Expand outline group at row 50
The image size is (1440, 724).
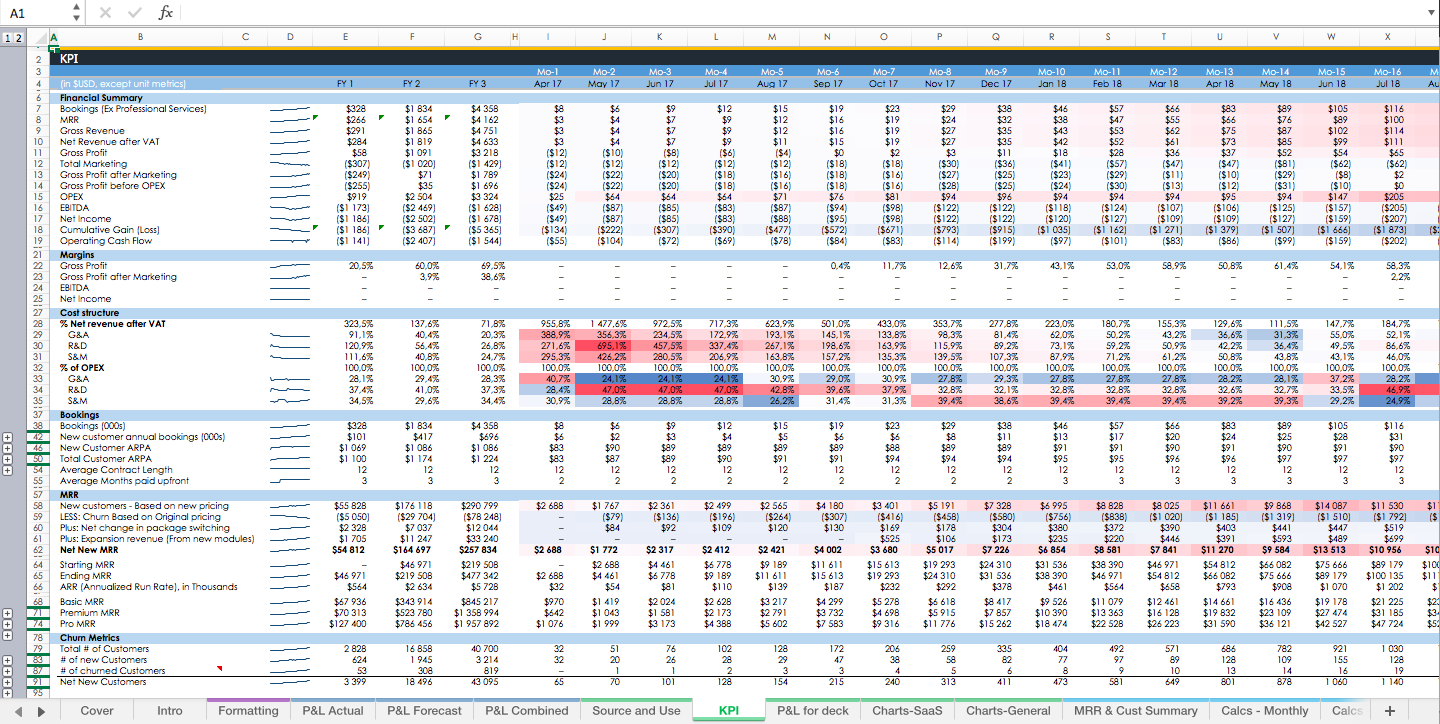point(8,459)
